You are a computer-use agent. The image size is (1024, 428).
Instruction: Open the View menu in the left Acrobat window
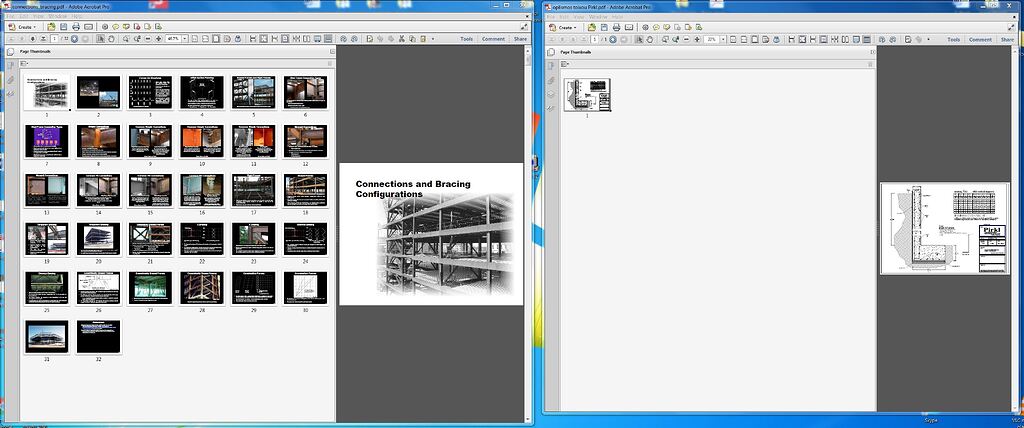[x=36, y=17]
